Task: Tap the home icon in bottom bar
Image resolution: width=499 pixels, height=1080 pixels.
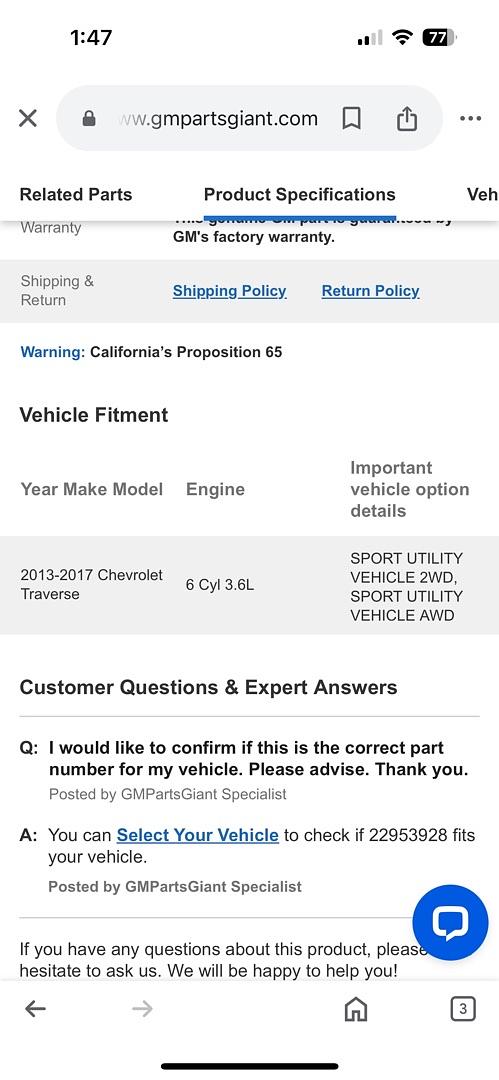Action: pos(356,1010)
